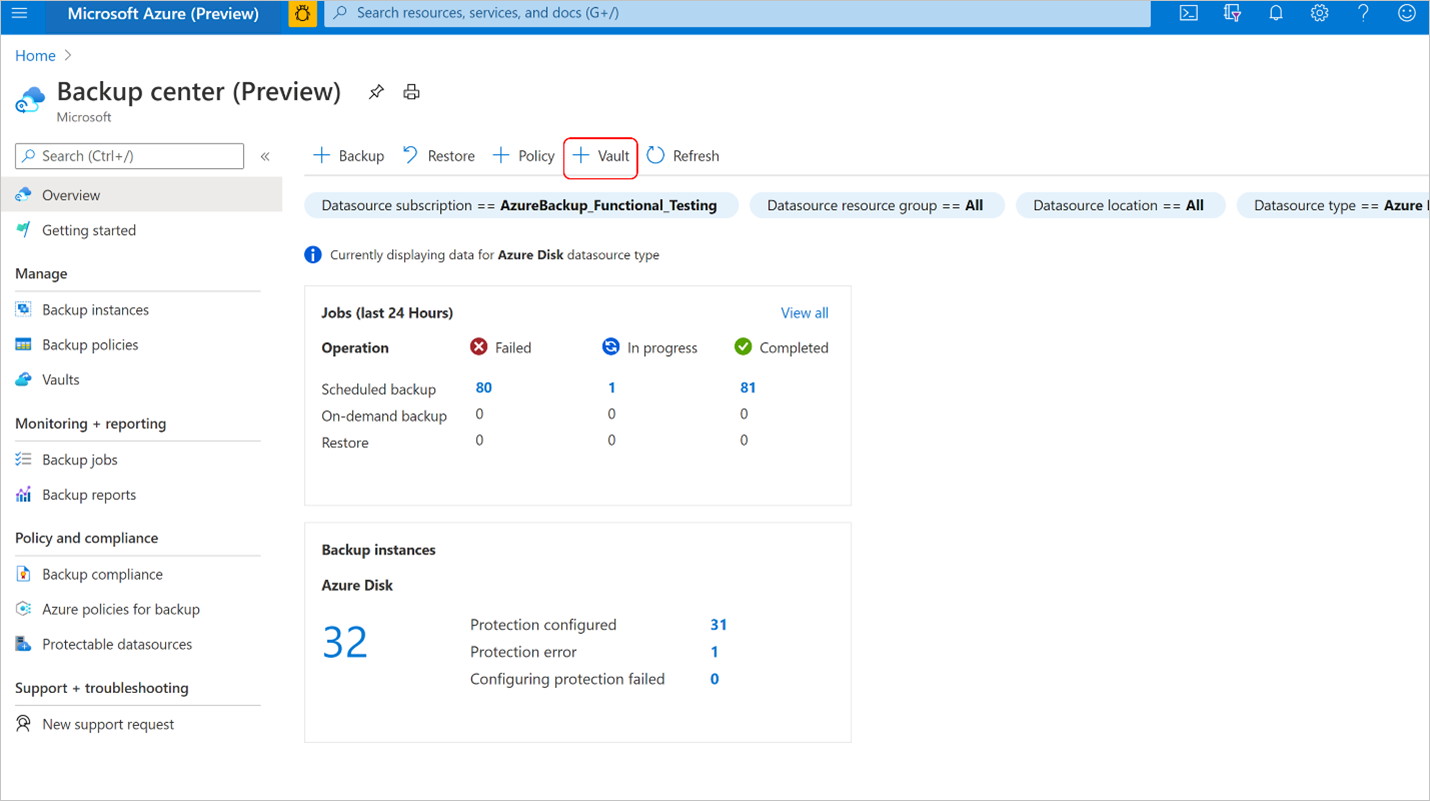Open the hamburger portal menu
1430x801 pixels.
(x=19, y=14)
